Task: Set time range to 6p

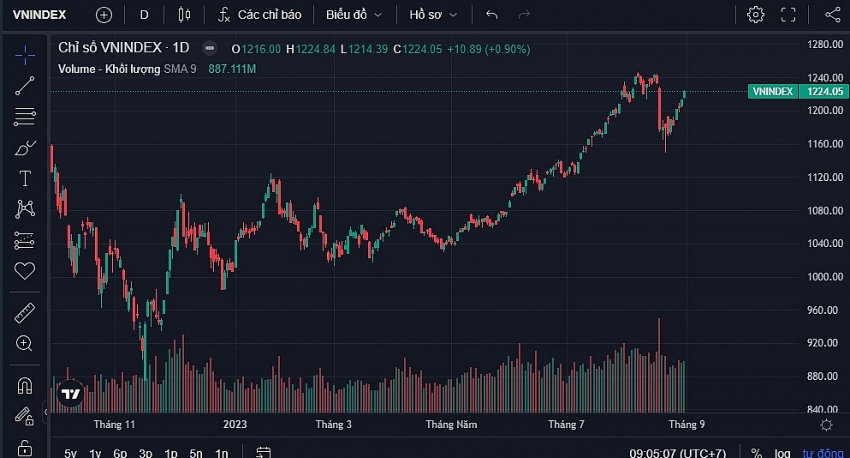Action: click(120, 453)
